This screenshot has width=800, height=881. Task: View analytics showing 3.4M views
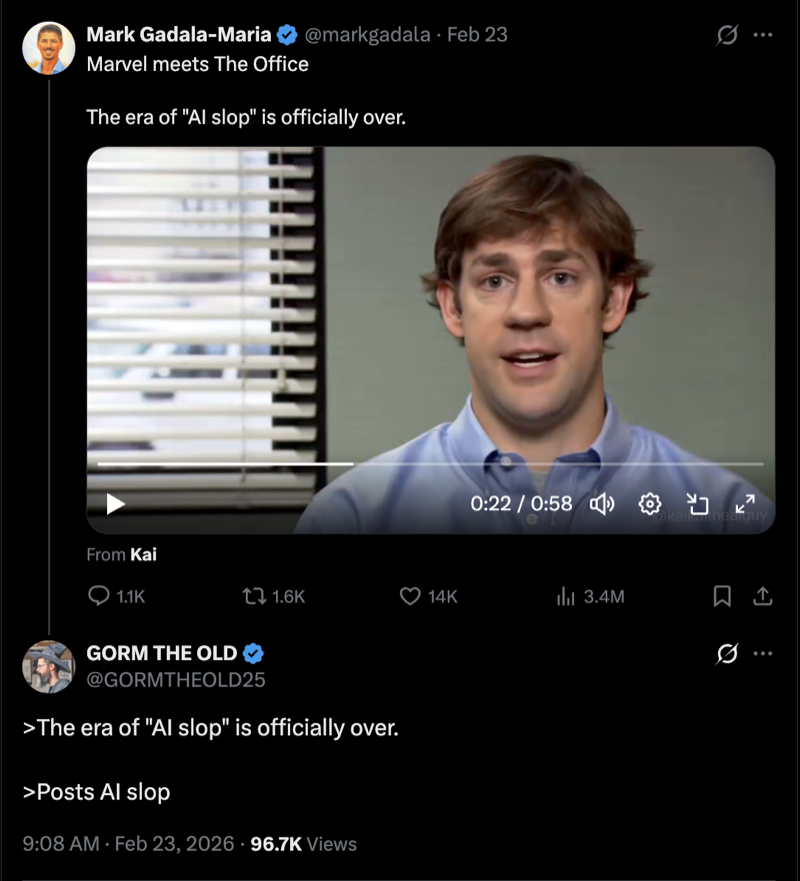coord(565,596)
